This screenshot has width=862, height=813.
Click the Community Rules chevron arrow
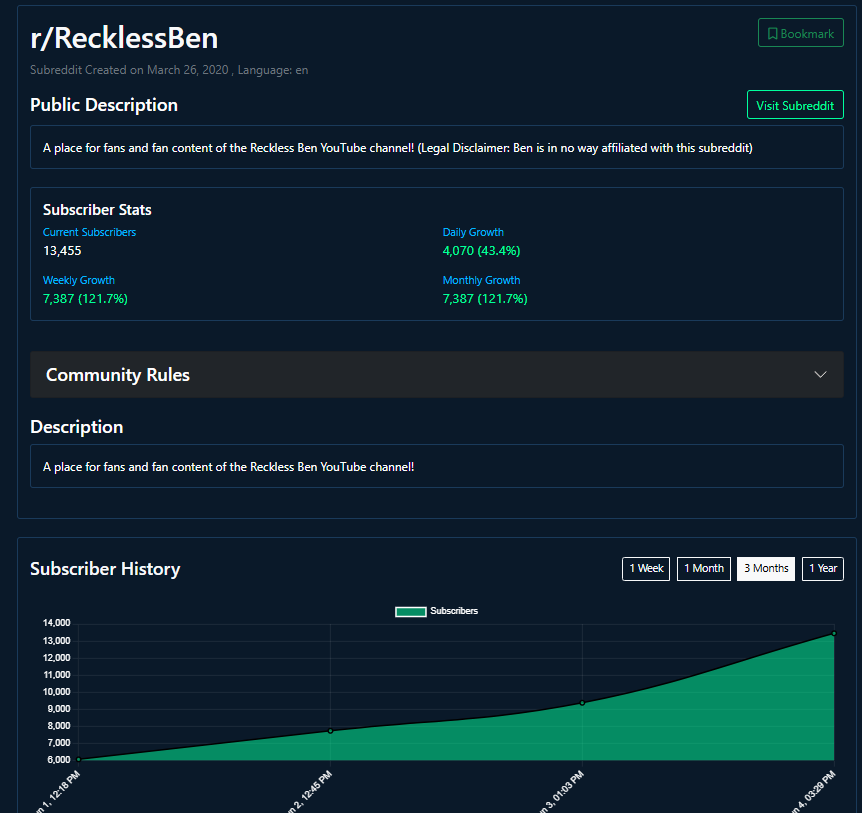coord(820,374)
